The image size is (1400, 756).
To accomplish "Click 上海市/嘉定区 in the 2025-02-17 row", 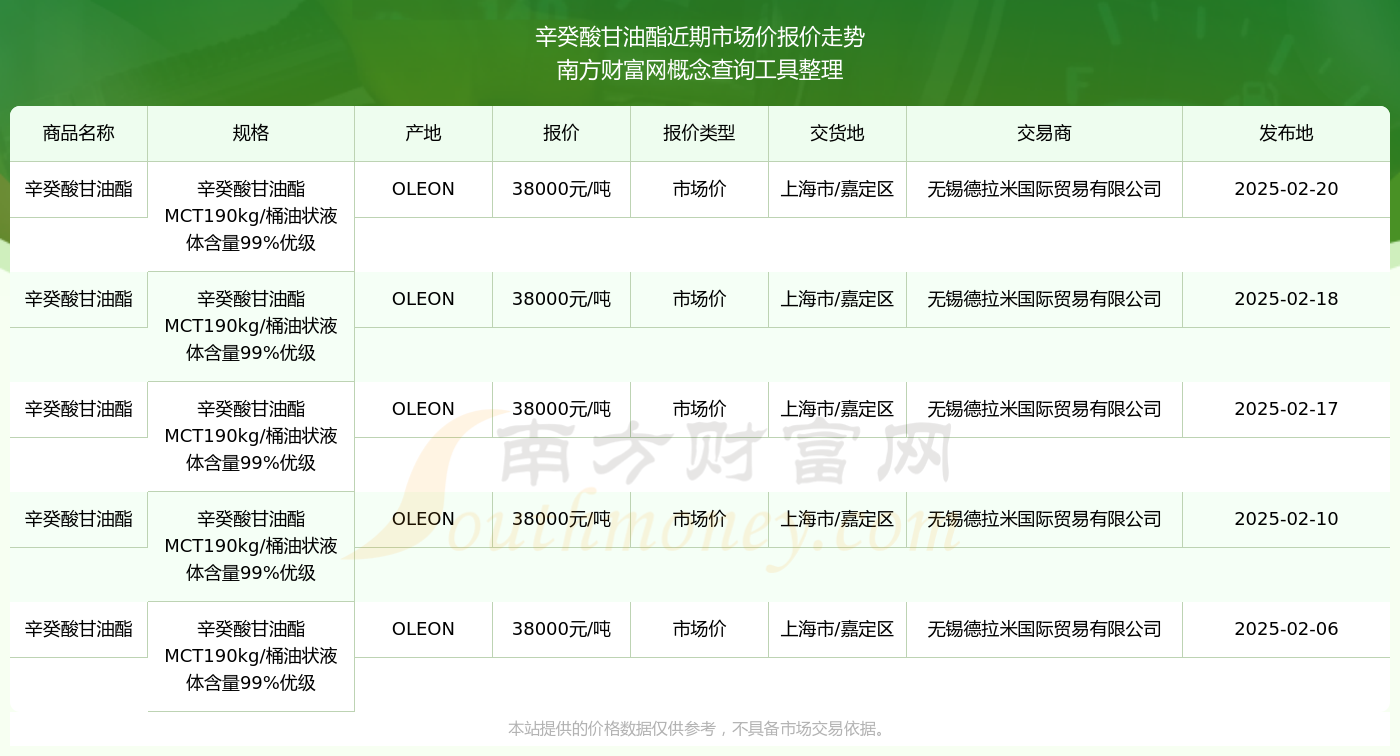I will point(837,409).
